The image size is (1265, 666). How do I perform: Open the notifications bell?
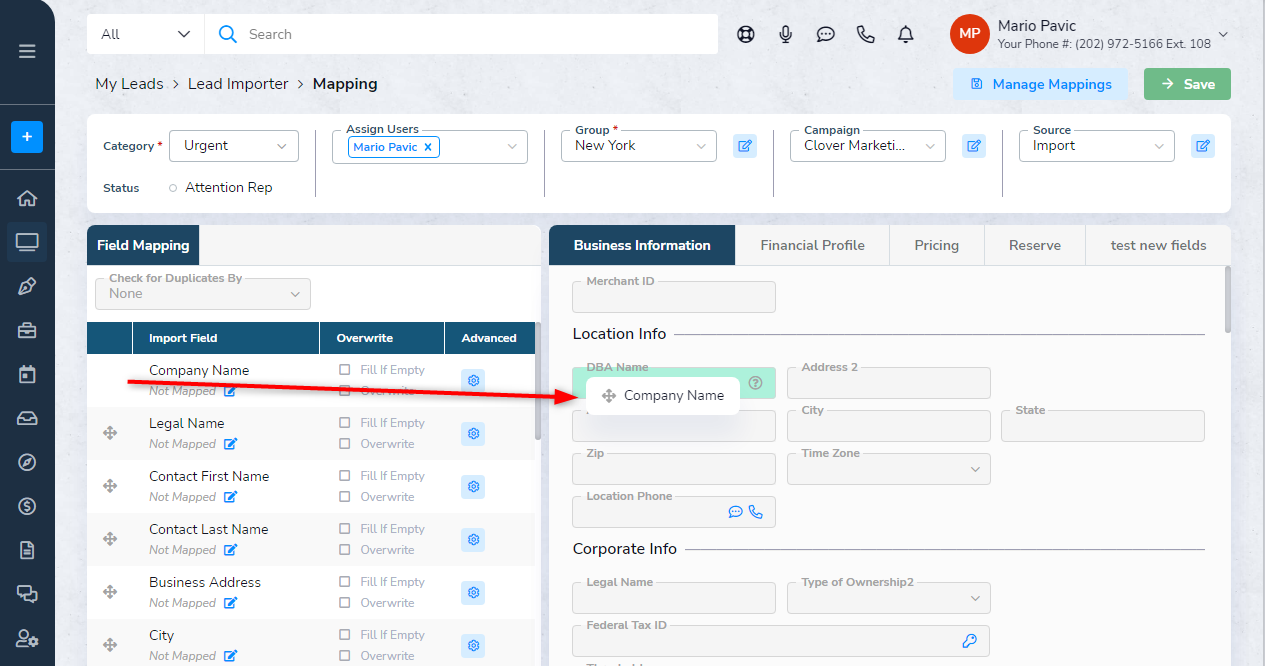click(x=906, y=34)
